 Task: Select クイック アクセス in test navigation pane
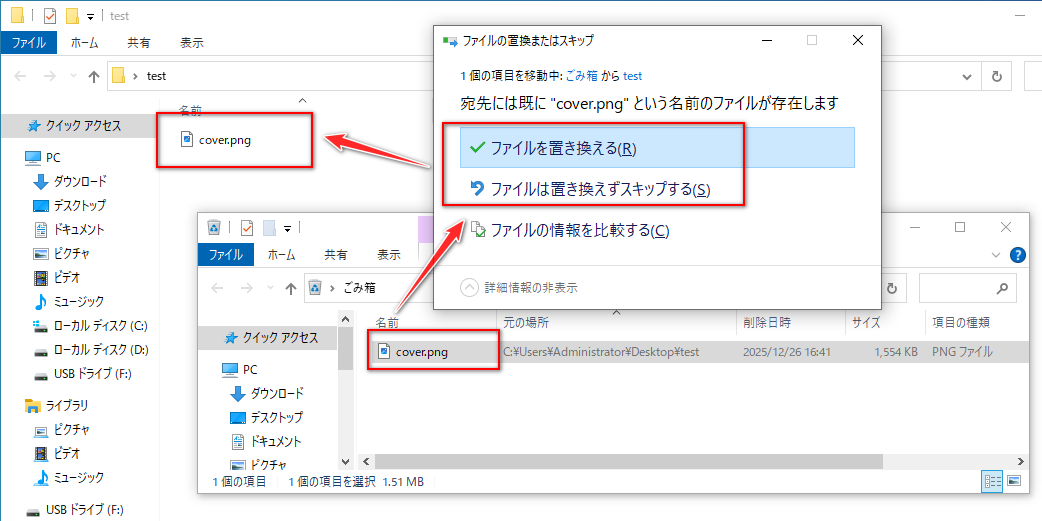click(x=80, y=125)
